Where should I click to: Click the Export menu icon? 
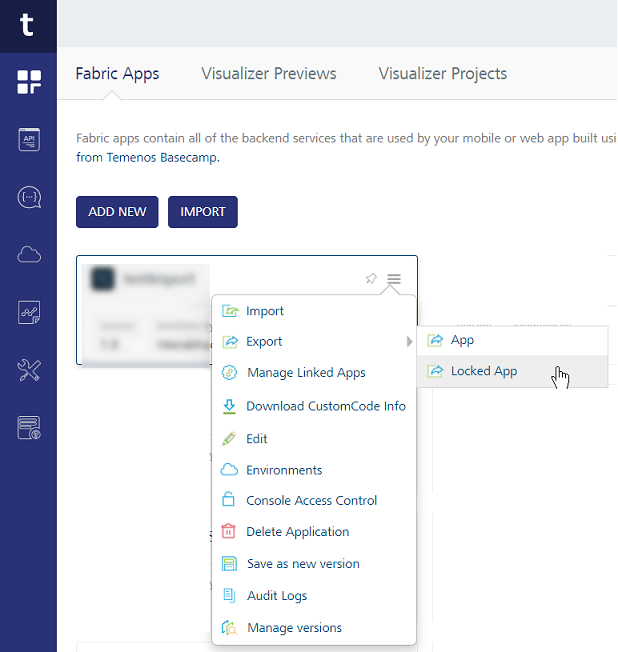(230, 342)
